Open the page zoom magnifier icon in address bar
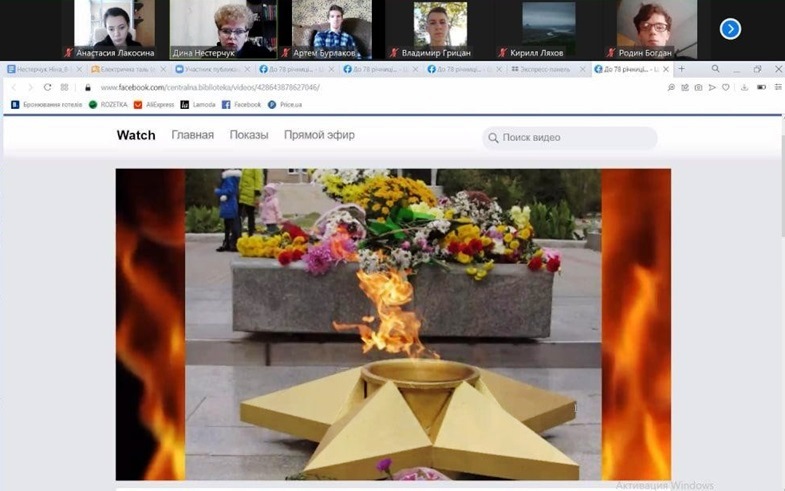The width and height of the screenshot is (785, 491). tap(671, 87)
